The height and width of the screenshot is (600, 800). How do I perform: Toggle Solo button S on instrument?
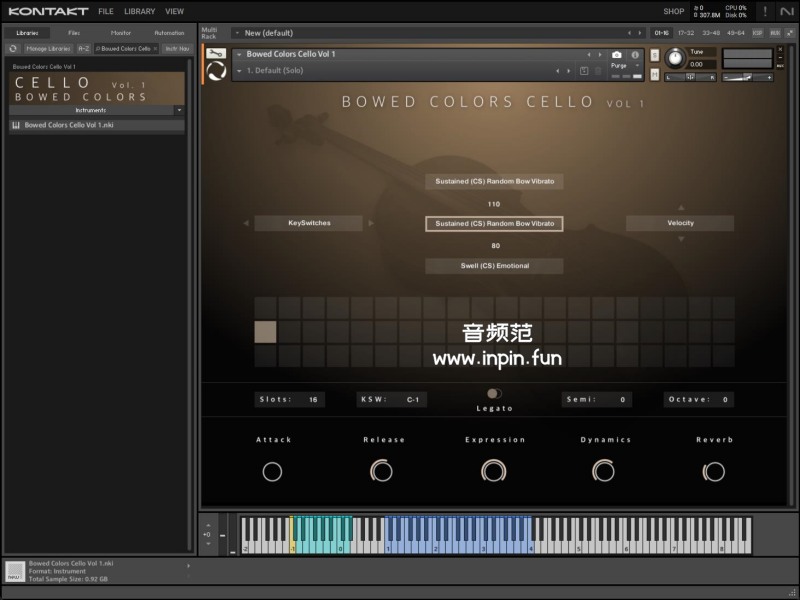[655, 55]
